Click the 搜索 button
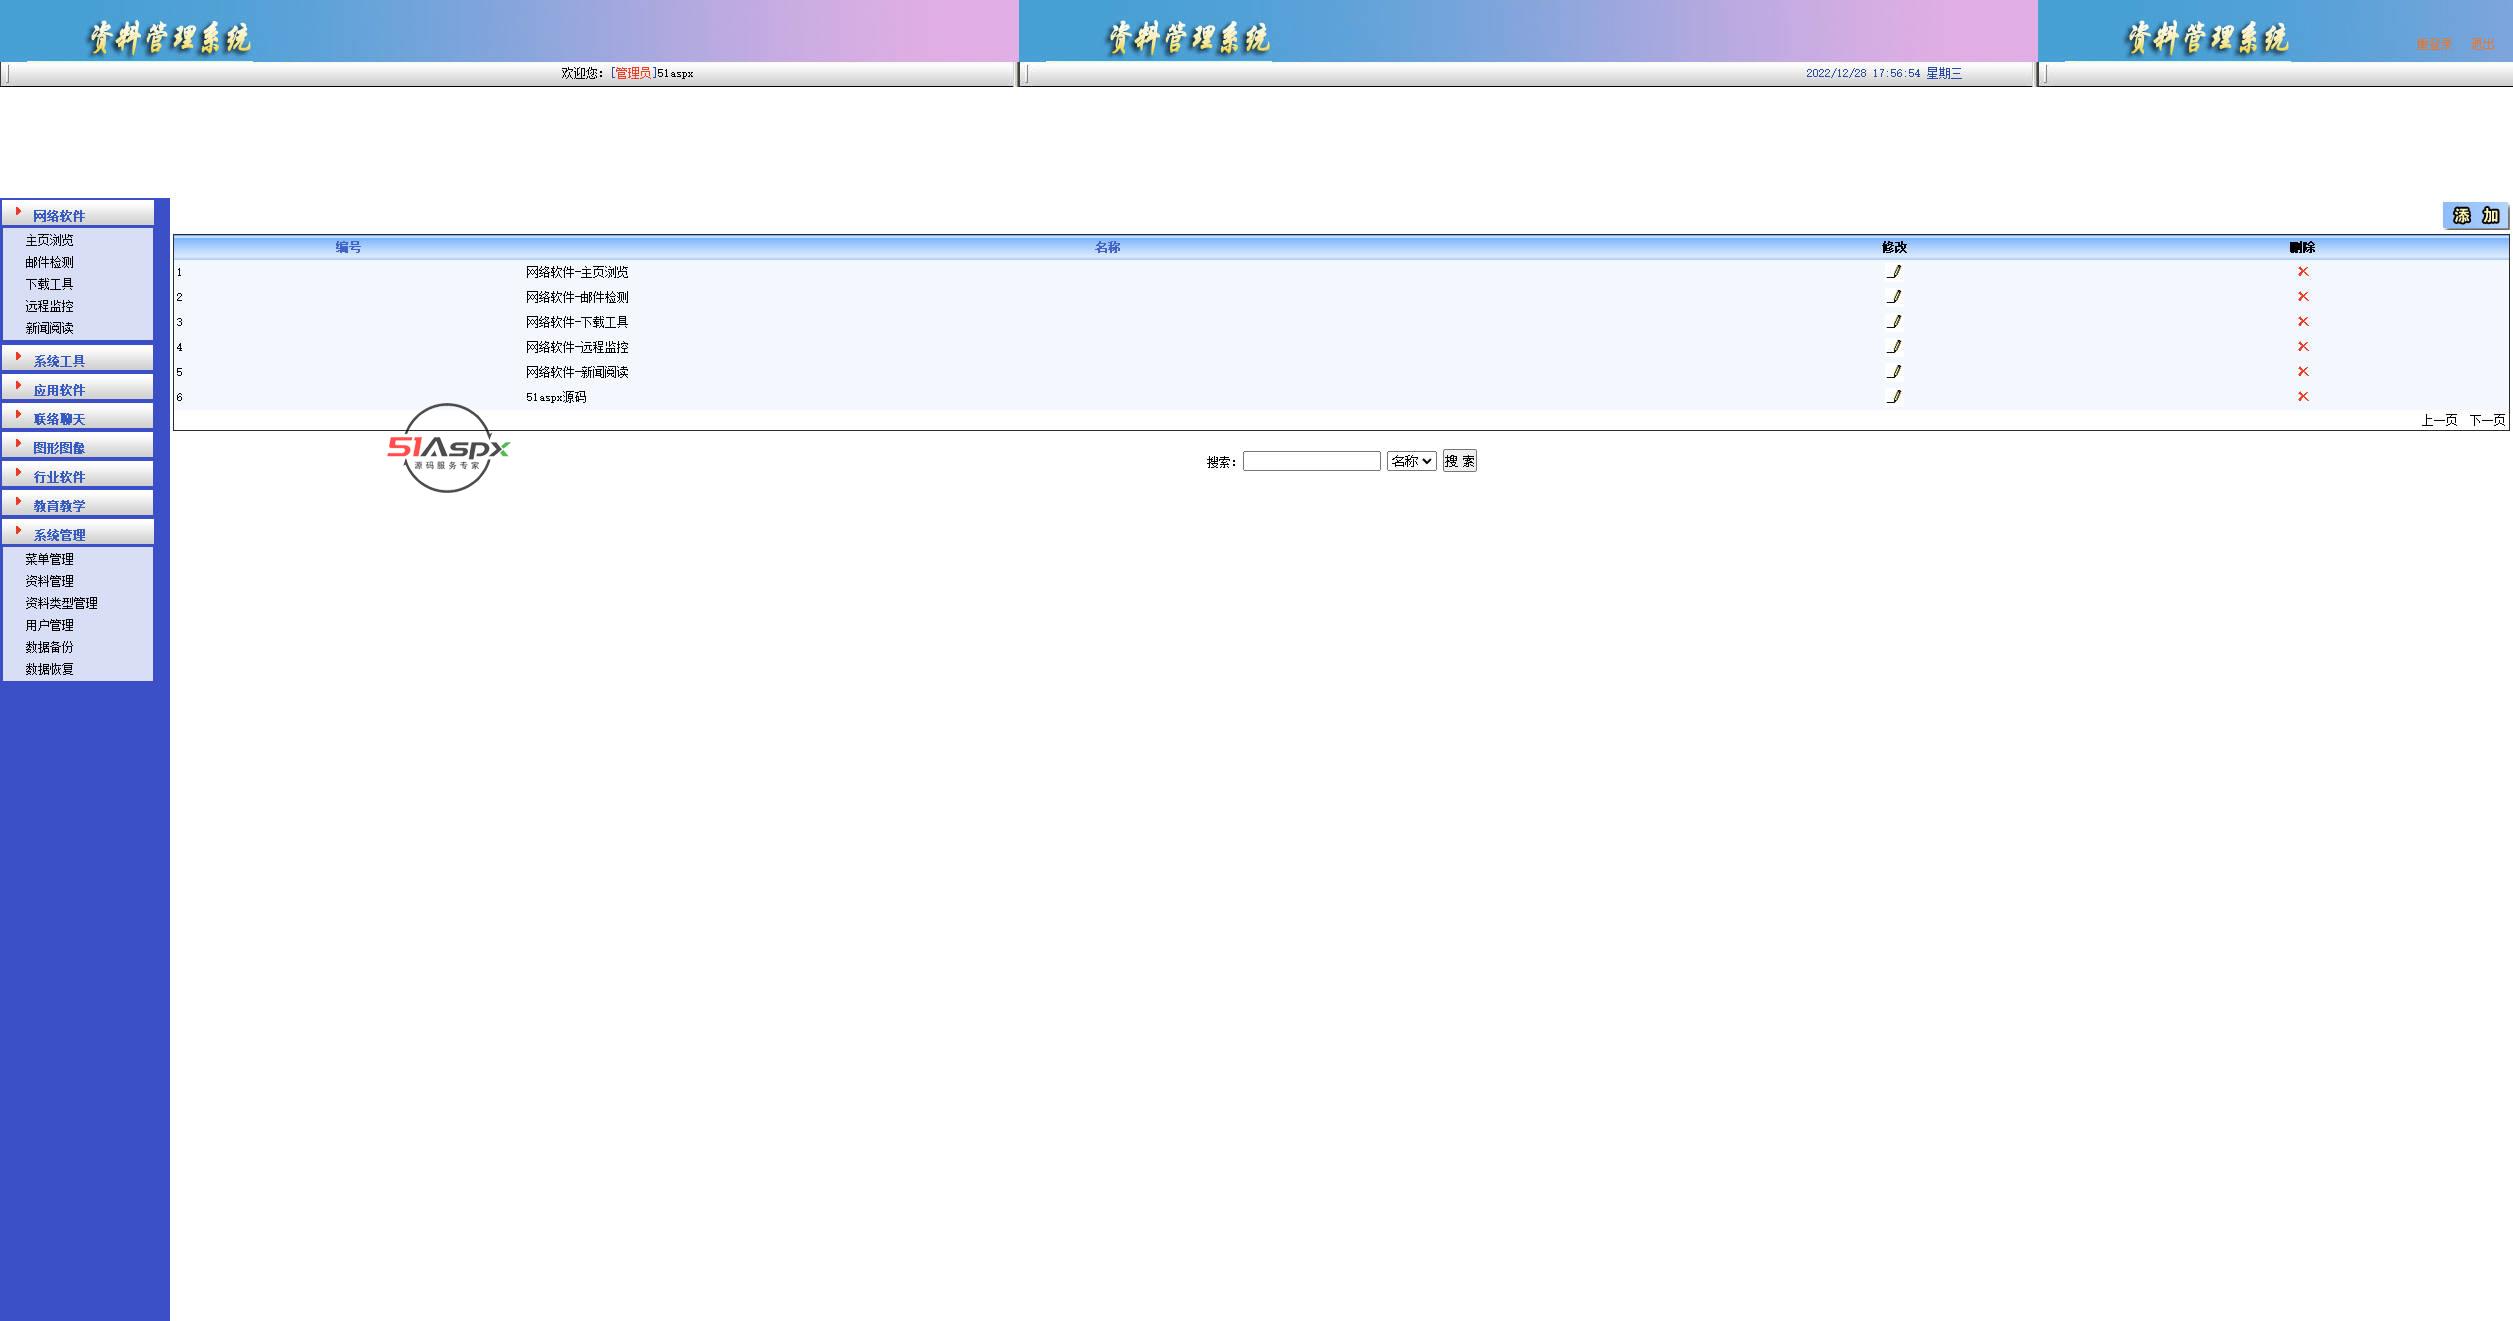This screenshot has height=1321, width=2513. tap(1459, 461)
